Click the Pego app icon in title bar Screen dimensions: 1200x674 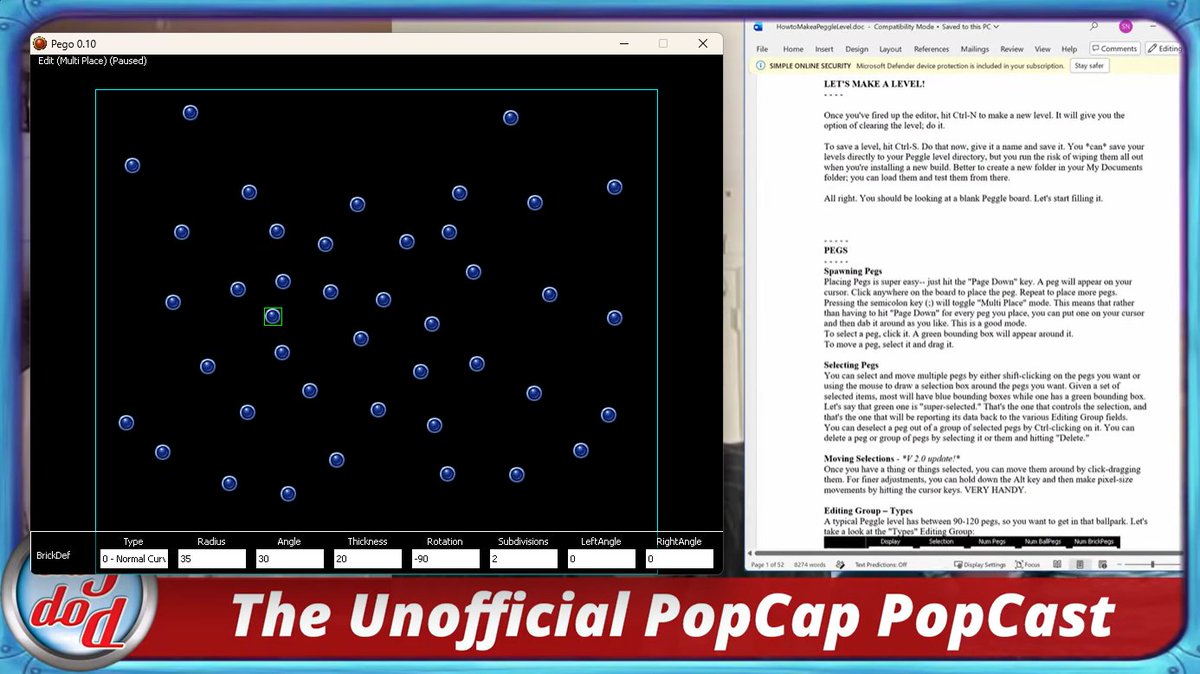(40, 44)
